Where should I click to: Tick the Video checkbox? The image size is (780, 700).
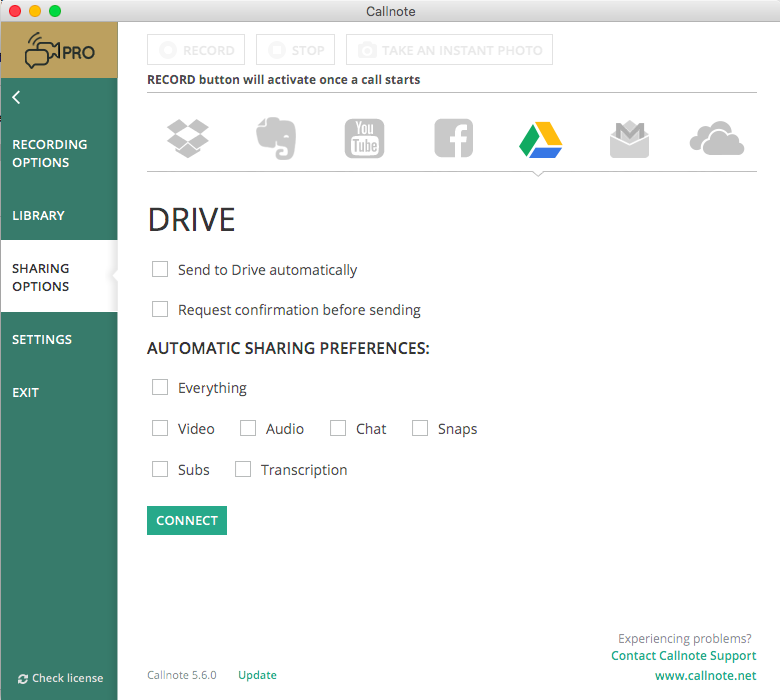(160, 428)
